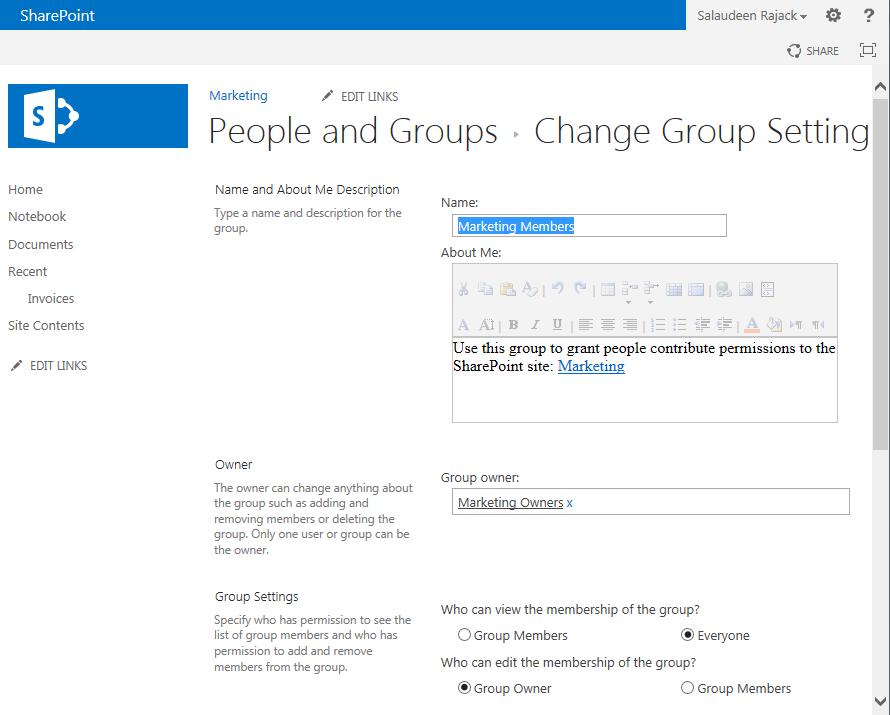Select Group Owner for editing membership
This screenshot has width=890, height=715.
click(x=464, y=688)
